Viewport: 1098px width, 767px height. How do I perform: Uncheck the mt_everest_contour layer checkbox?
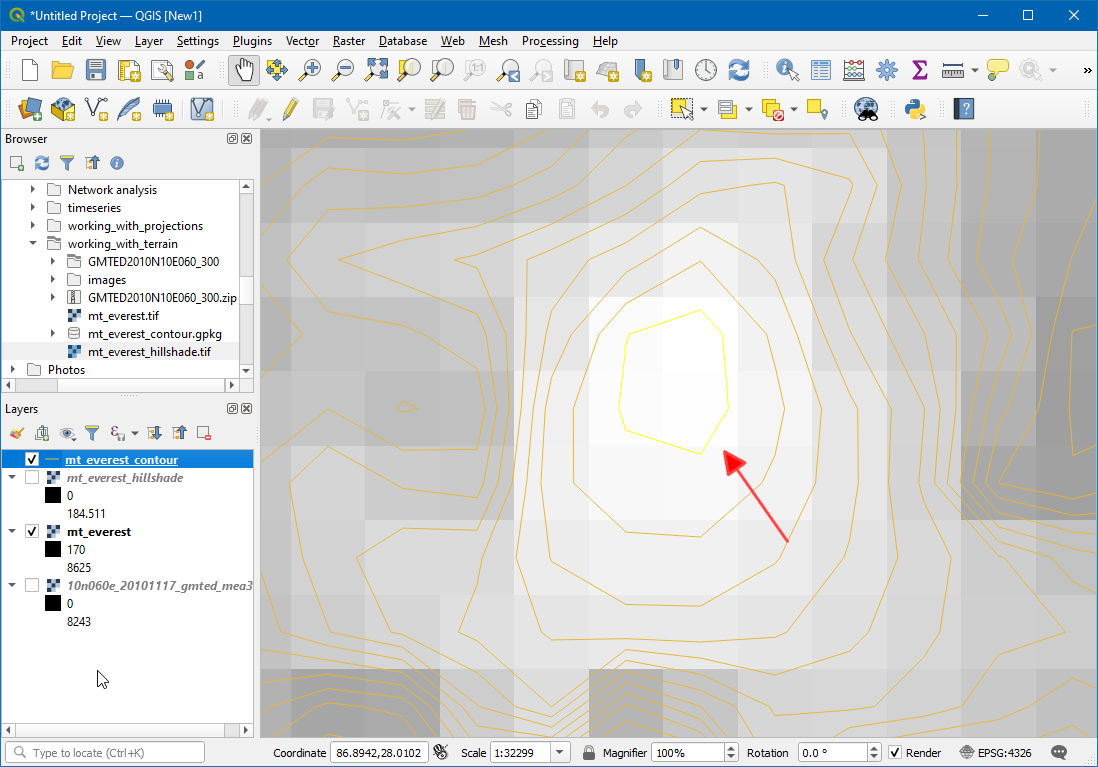[x=32, y=460]
